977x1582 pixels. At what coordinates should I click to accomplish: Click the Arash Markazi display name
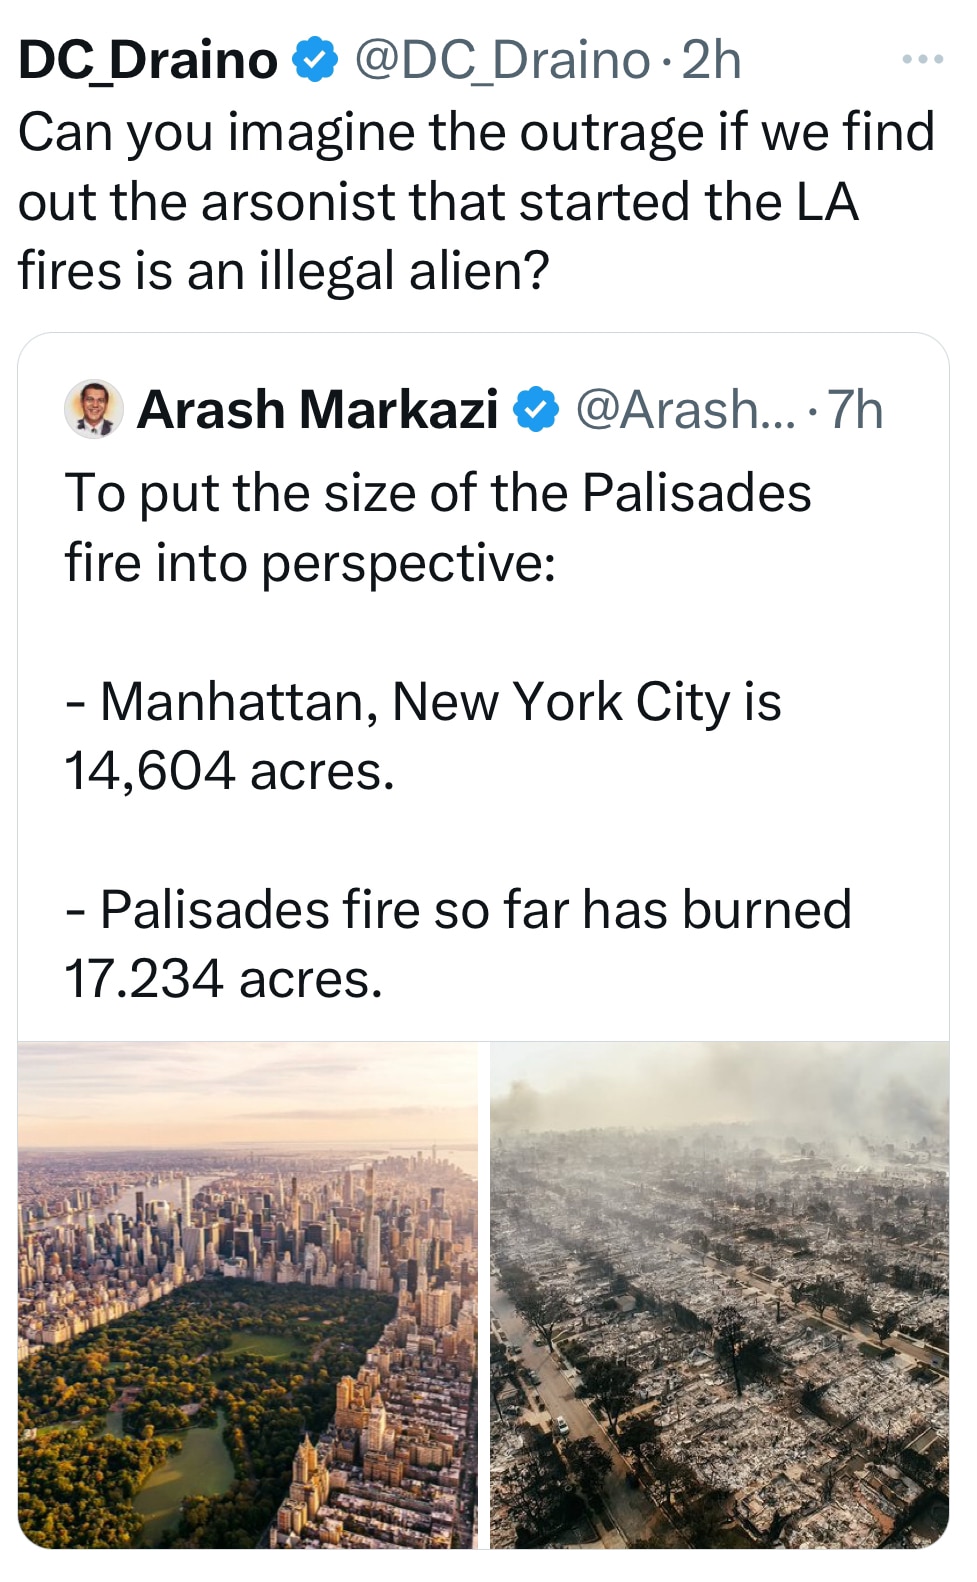(317, 410)
